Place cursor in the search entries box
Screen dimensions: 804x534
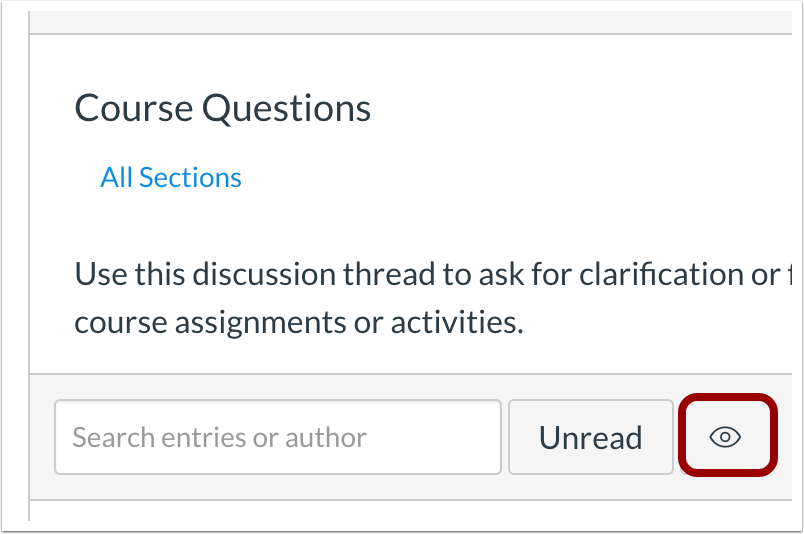(277, 437)
